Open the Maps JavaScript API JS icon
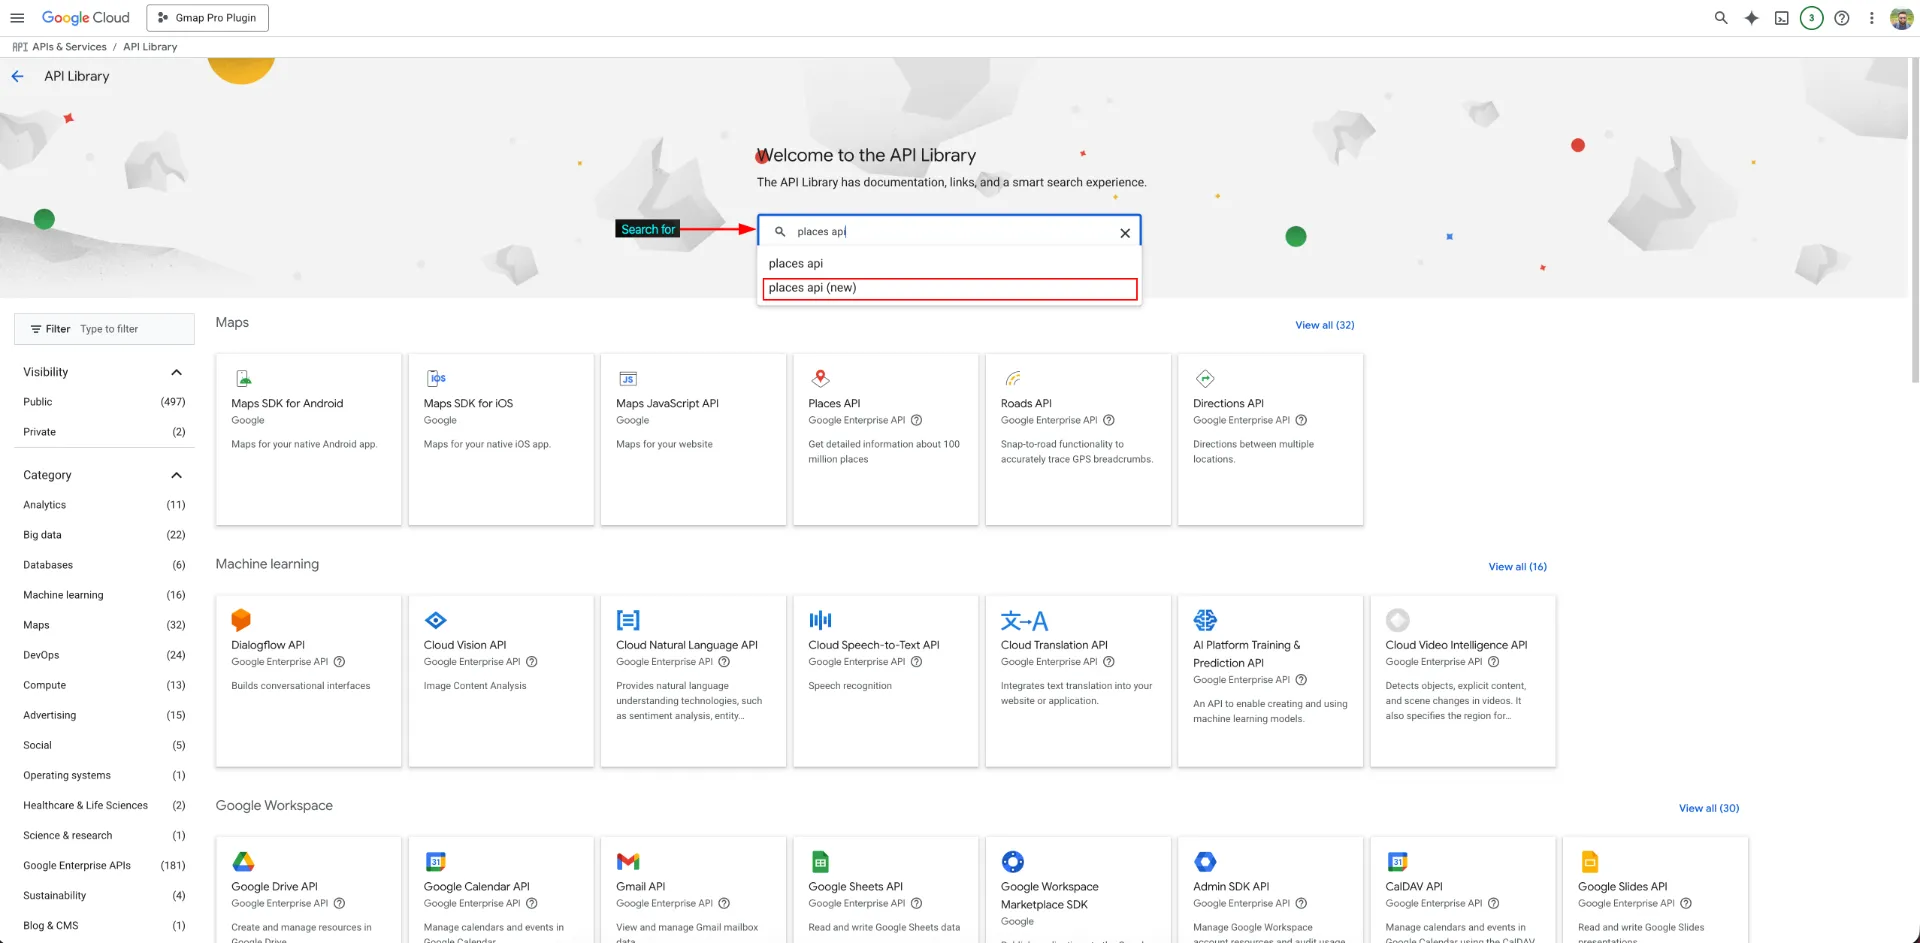Image resolution: width=1920 pixels, height=943 pixels. [628, 379]
